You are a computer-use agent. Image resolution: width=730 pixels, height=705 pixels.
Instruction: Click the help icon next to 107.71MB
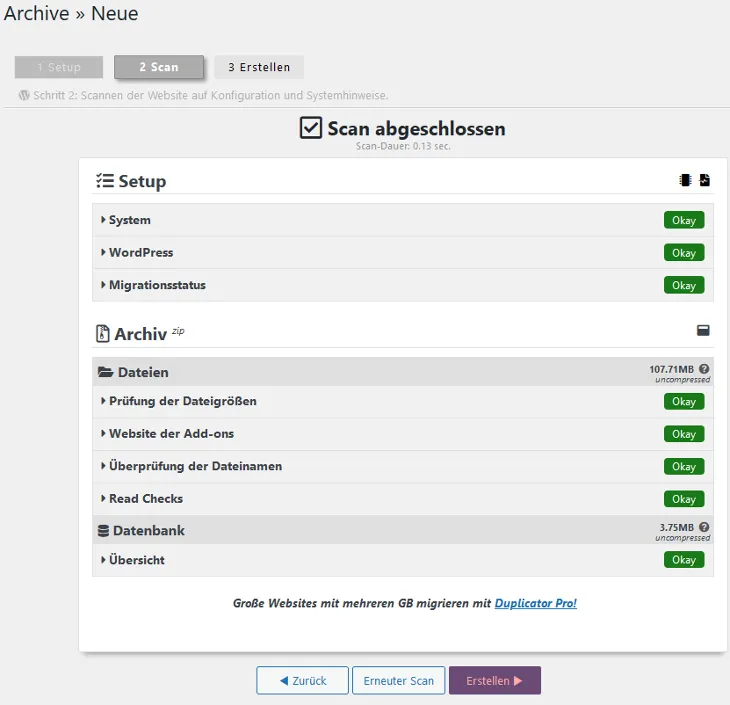tap(704, 369)
